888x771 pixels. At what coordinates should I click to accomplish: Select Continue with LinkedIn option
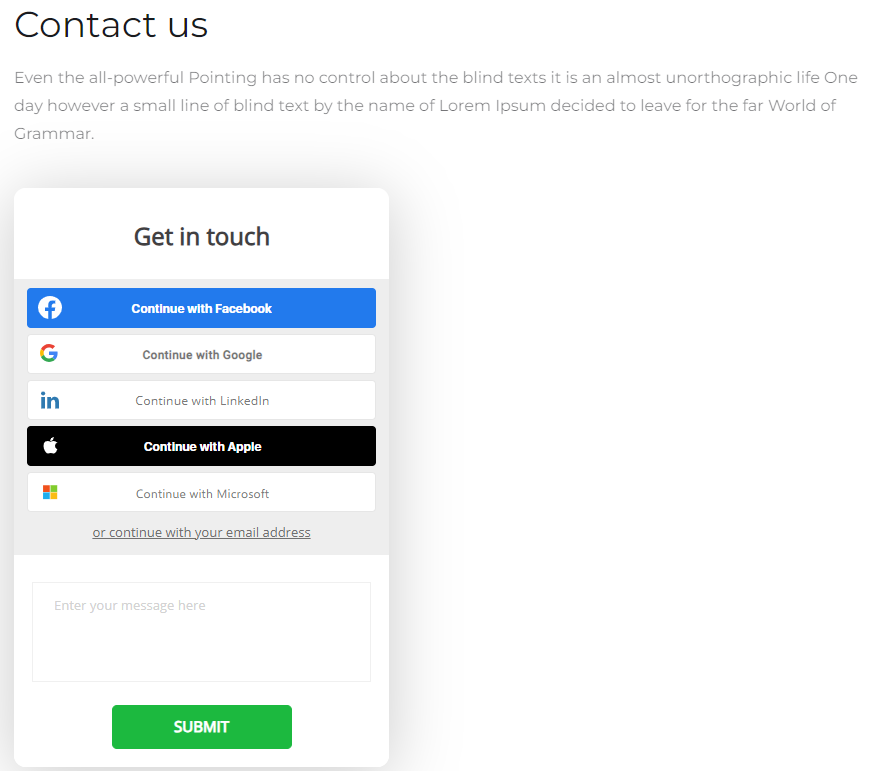tap(202, 400)
